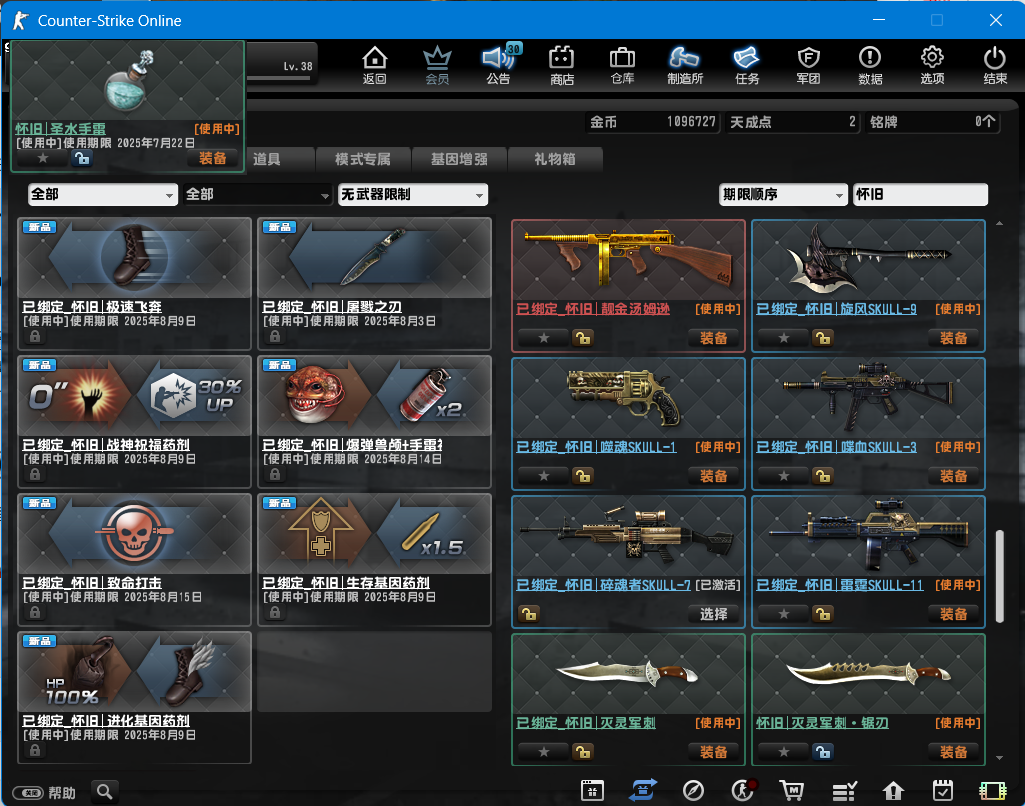The image size is (1025, 806).
Task: Open the 制造所 workshop icon
Action: [x=684, y=65]
